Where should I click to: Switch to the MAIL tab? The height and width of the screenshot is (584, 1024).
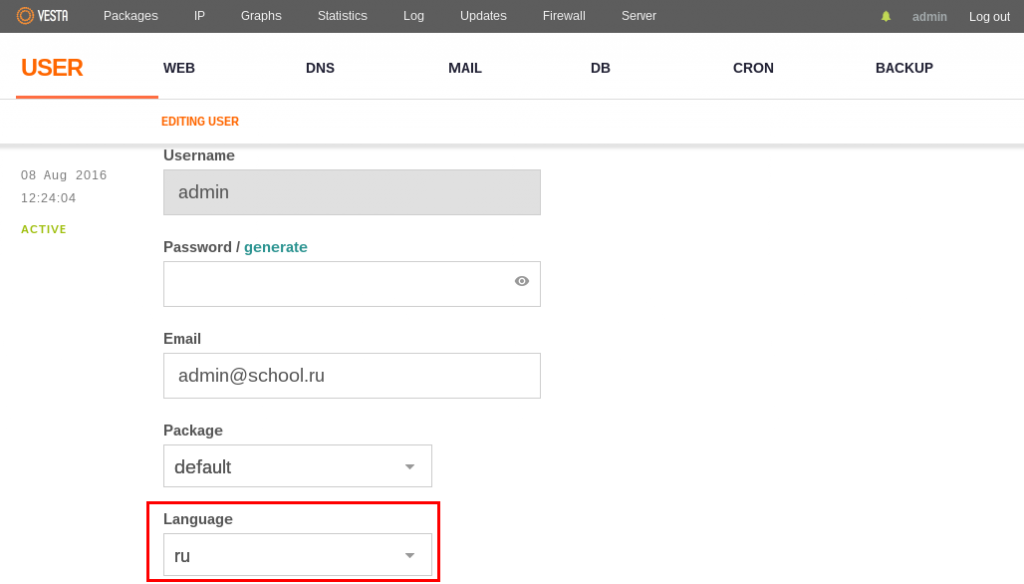[465, 68]
